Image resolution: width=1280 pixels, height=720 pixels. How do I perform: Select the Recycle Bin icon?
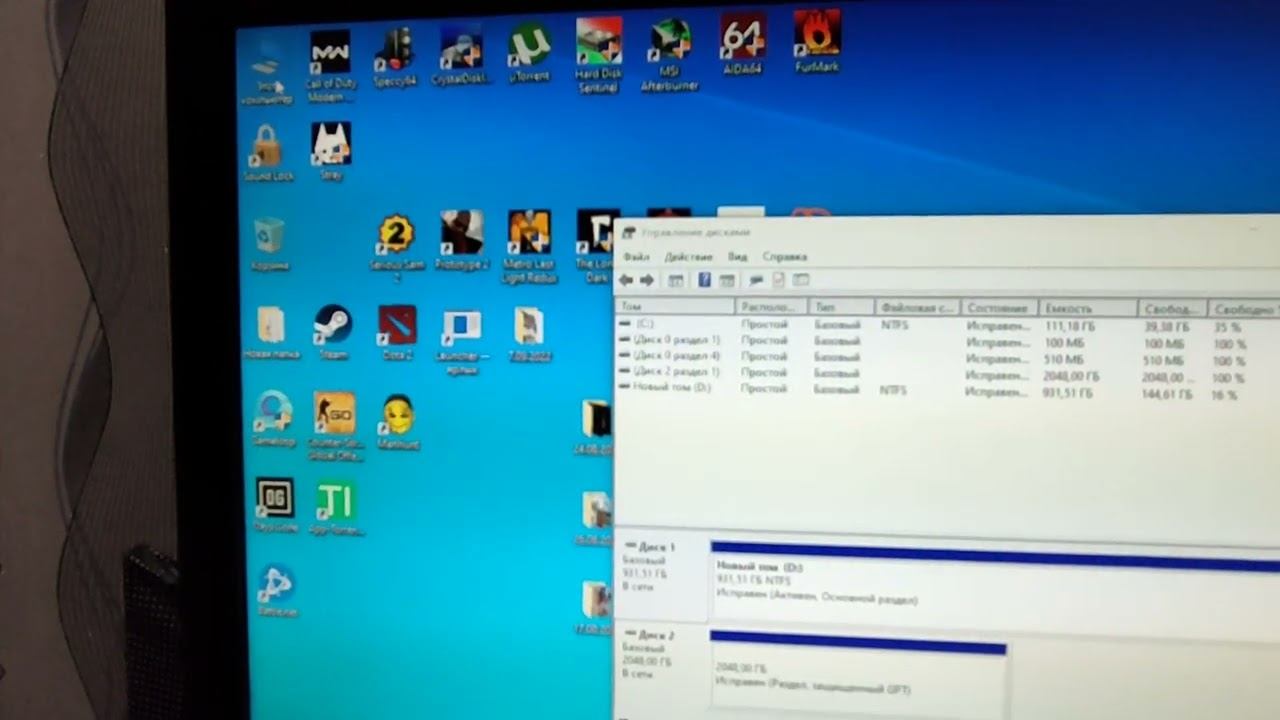coord(269,244)
